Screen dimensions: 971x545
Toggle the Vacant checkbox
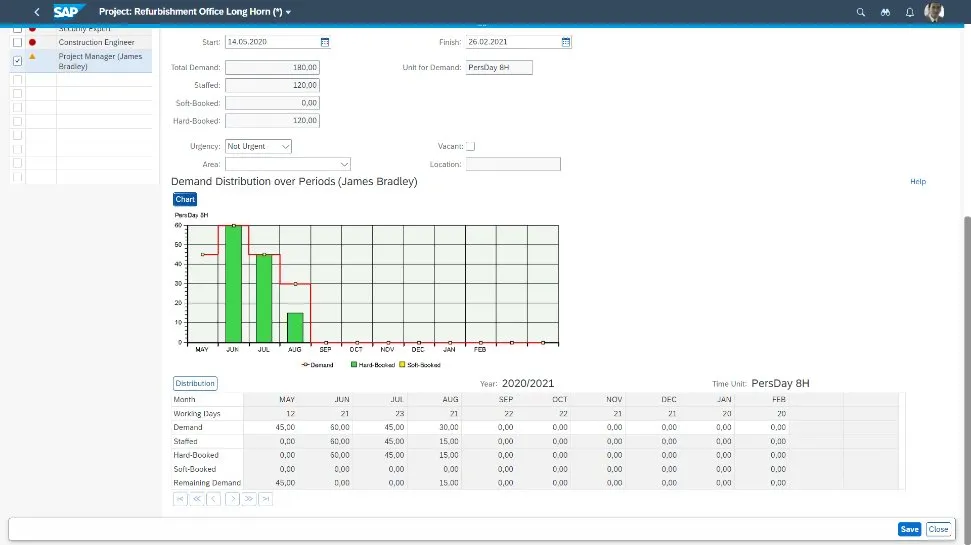(471, 146)
